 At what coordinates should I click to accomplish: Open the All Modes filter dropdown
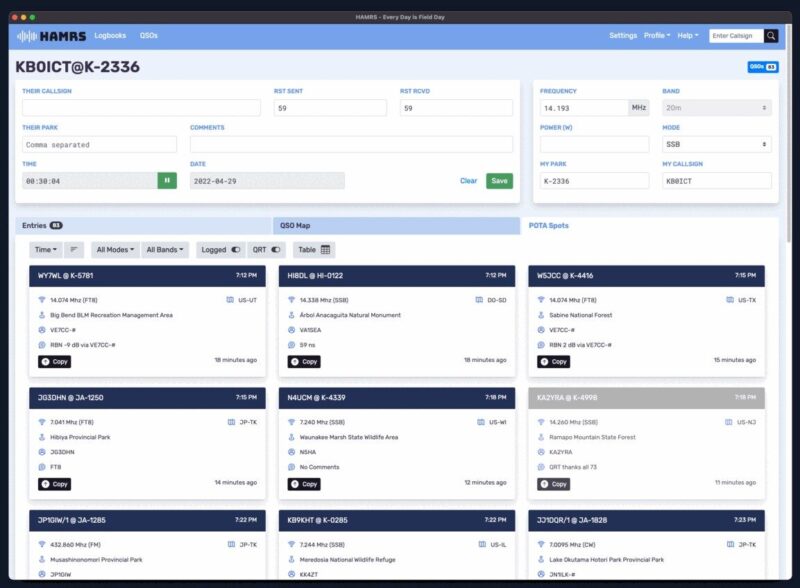(x=113, y=249)
